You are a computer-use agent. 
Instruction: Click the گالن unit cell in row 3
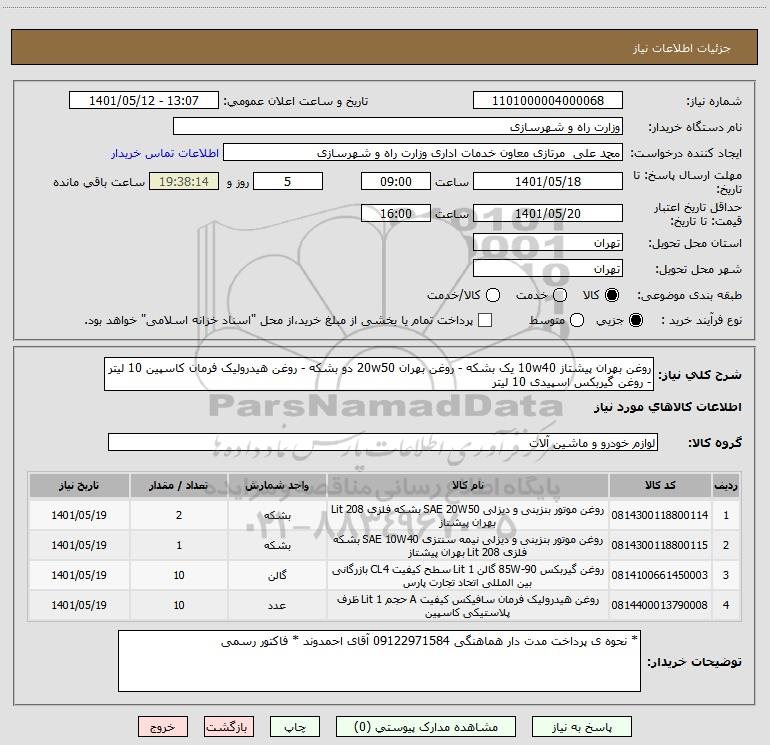click(x=277, y=575)
